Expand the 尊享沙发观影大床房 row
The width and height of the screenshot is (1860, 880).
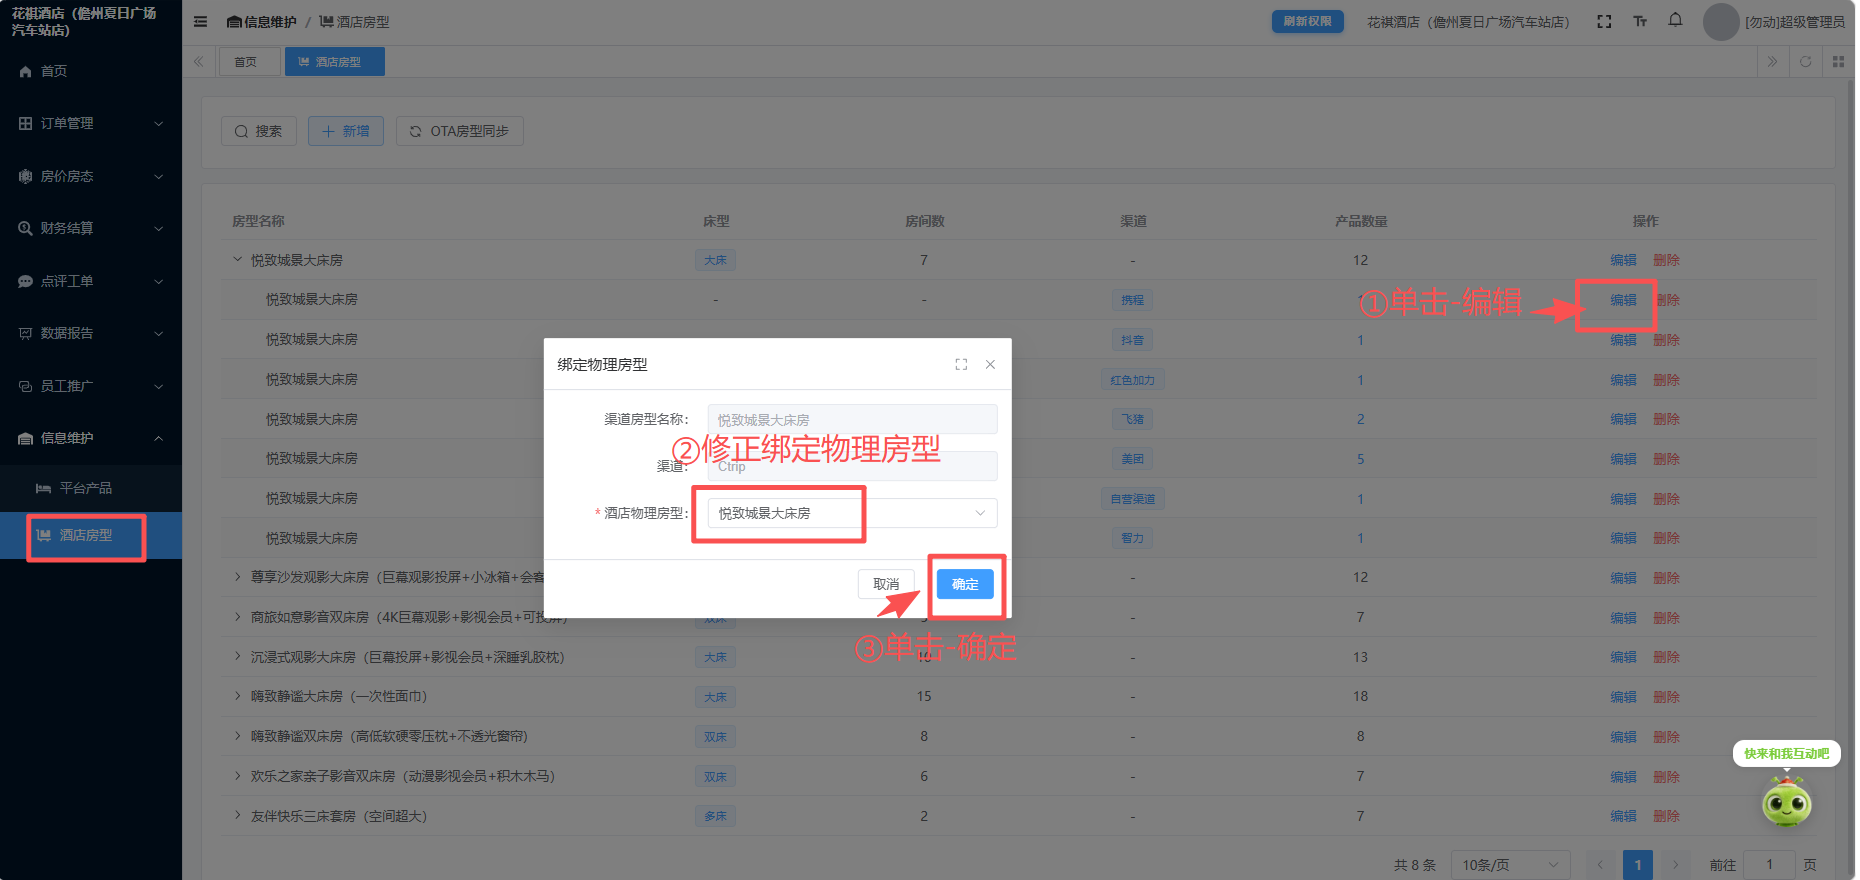tap(238, 576)
